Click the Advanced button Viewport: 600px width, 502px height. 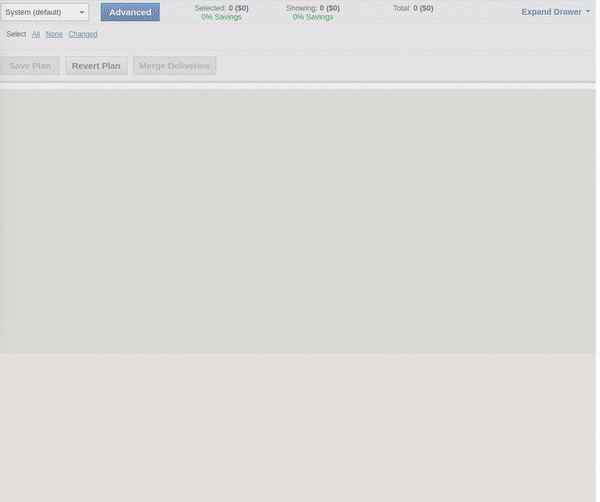coord(130,12)
